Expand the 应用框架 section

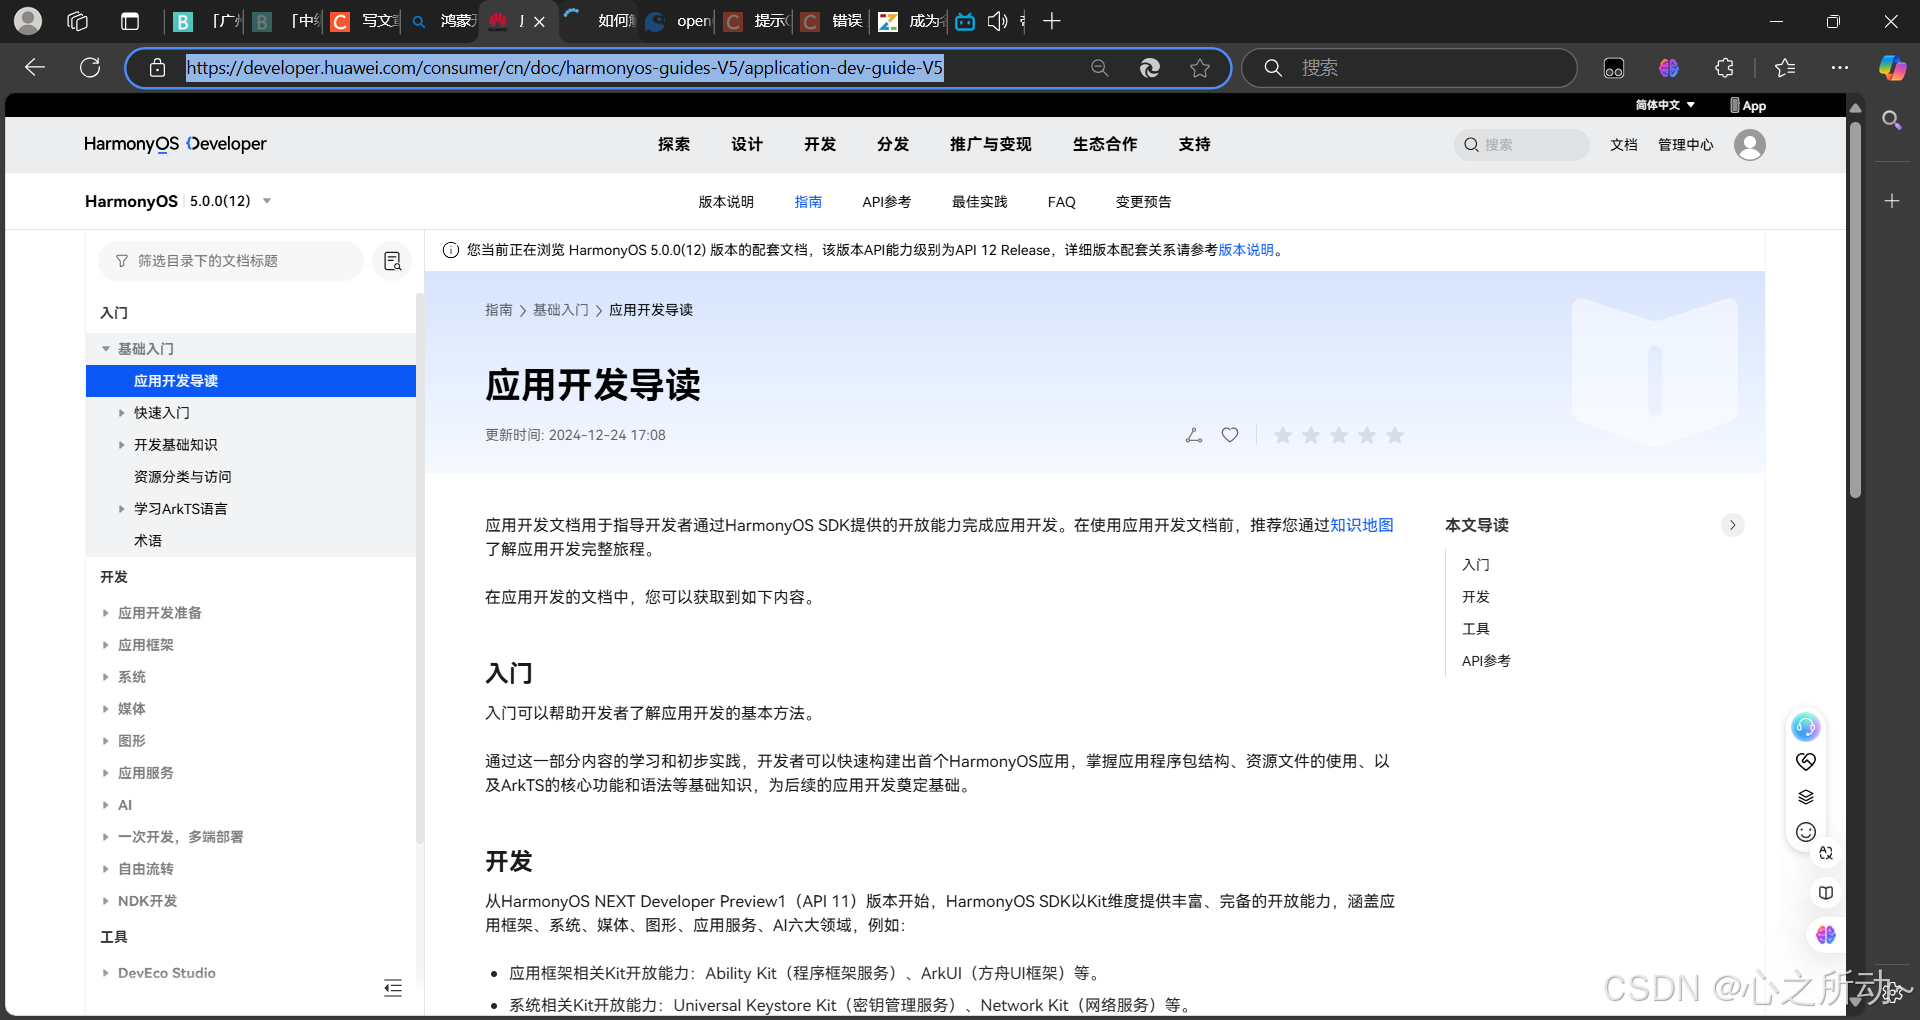click(106, 645)
